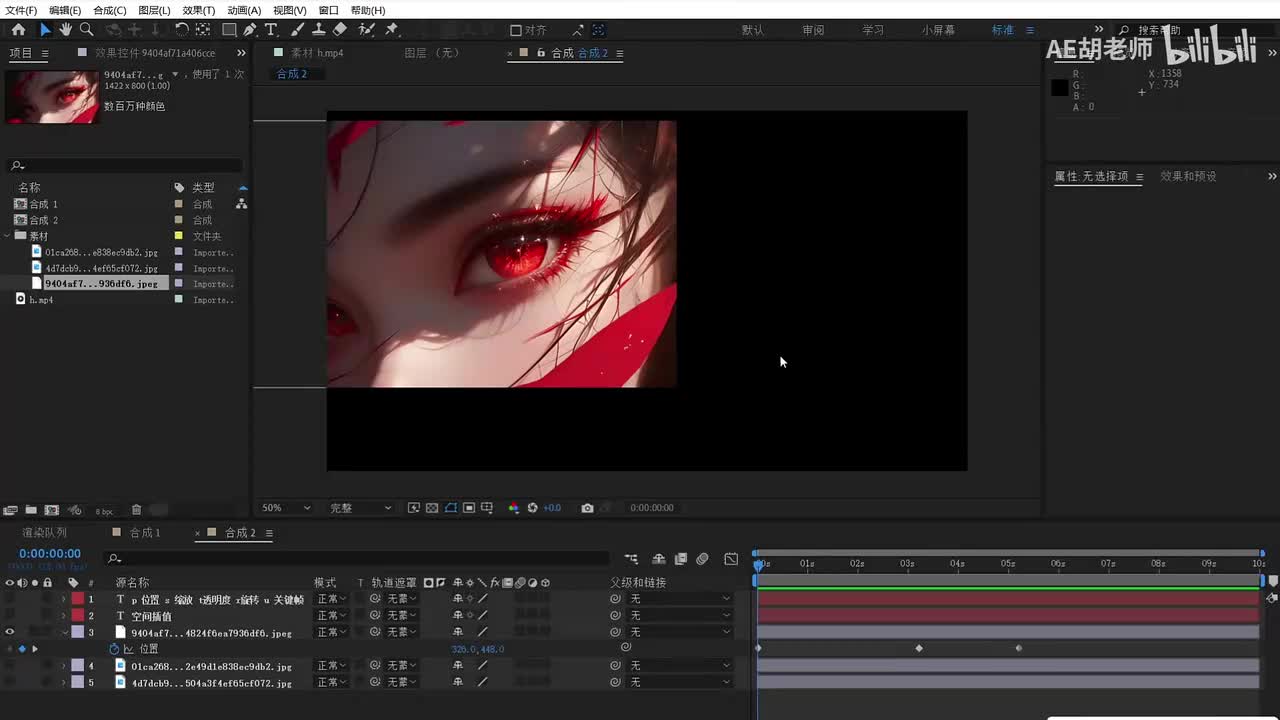
Task: Expand layer 1 with its twirl arrow
Action: point(64,599)
